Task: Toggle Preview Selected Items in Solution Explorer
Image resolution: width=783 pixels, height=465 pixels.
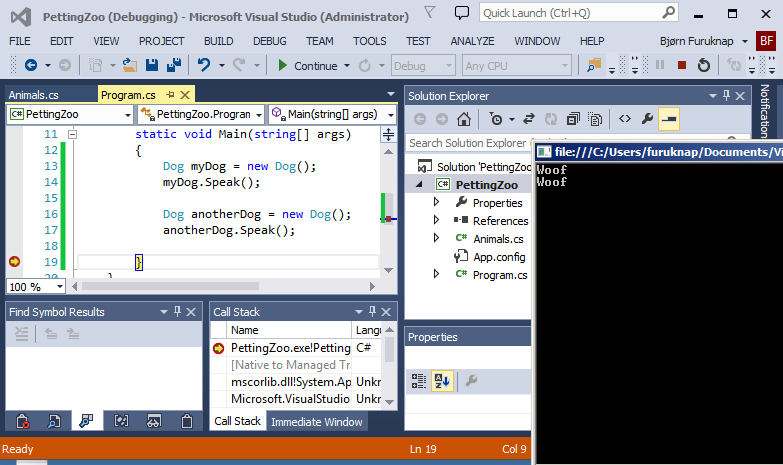Action: 669,119
